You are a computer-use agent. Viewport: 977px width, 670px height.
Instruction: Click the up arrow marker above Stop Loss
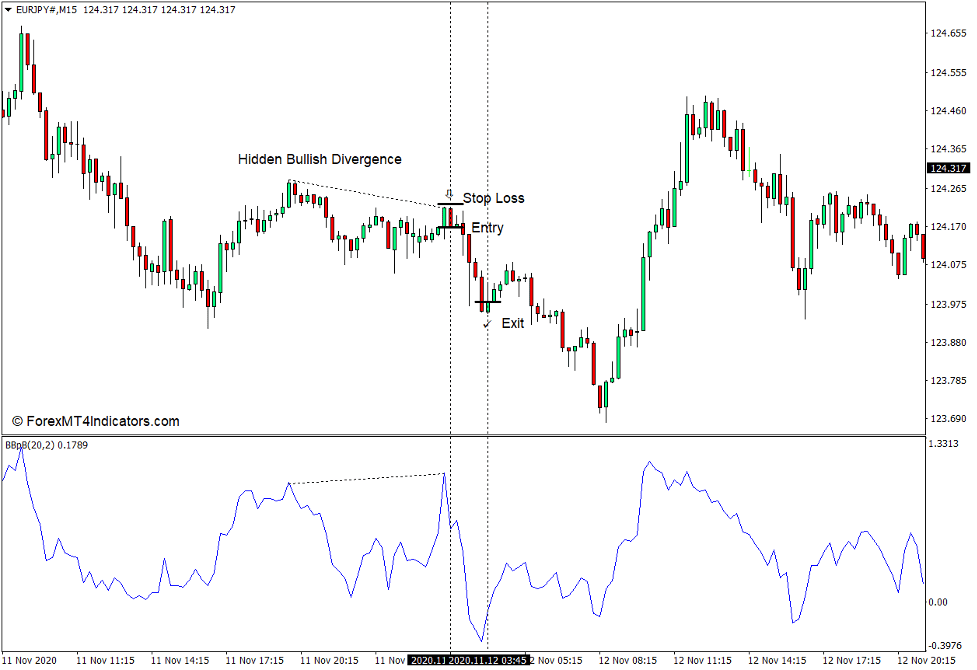point(449,194)
